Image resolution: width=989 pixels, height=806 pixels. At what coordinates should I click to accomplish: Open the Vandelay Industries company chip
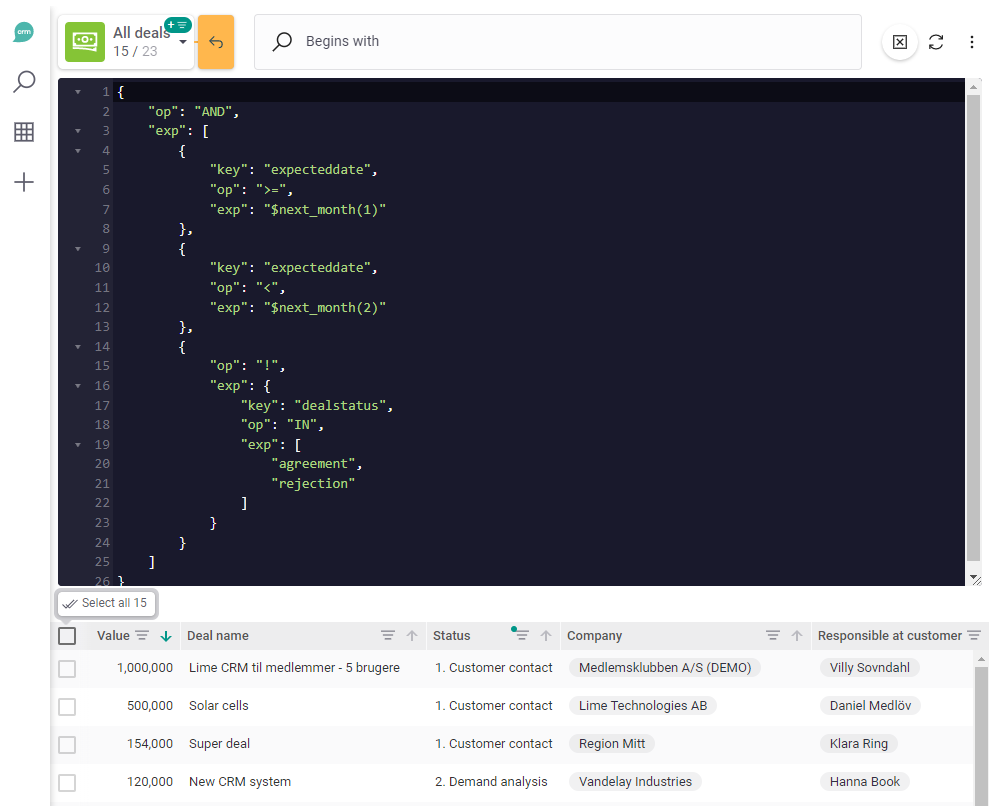pyautogui.click(x=635, y=782)
